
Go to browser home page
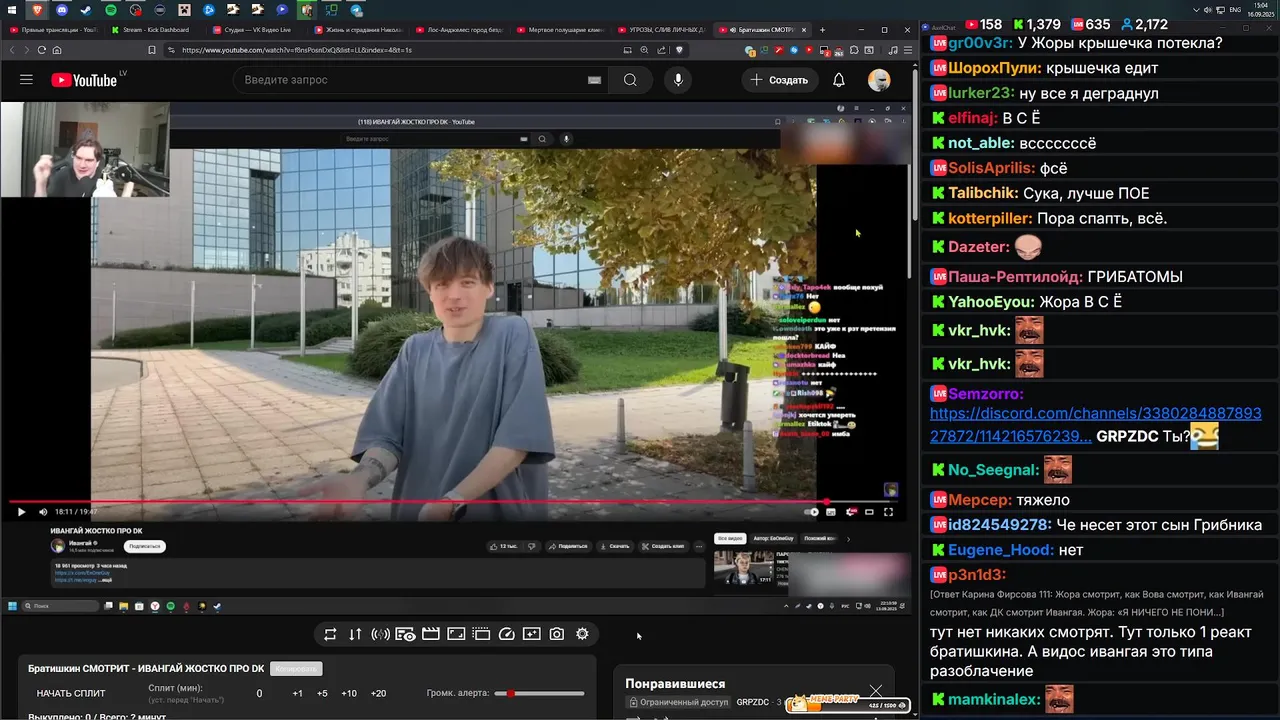coord(57,50)
